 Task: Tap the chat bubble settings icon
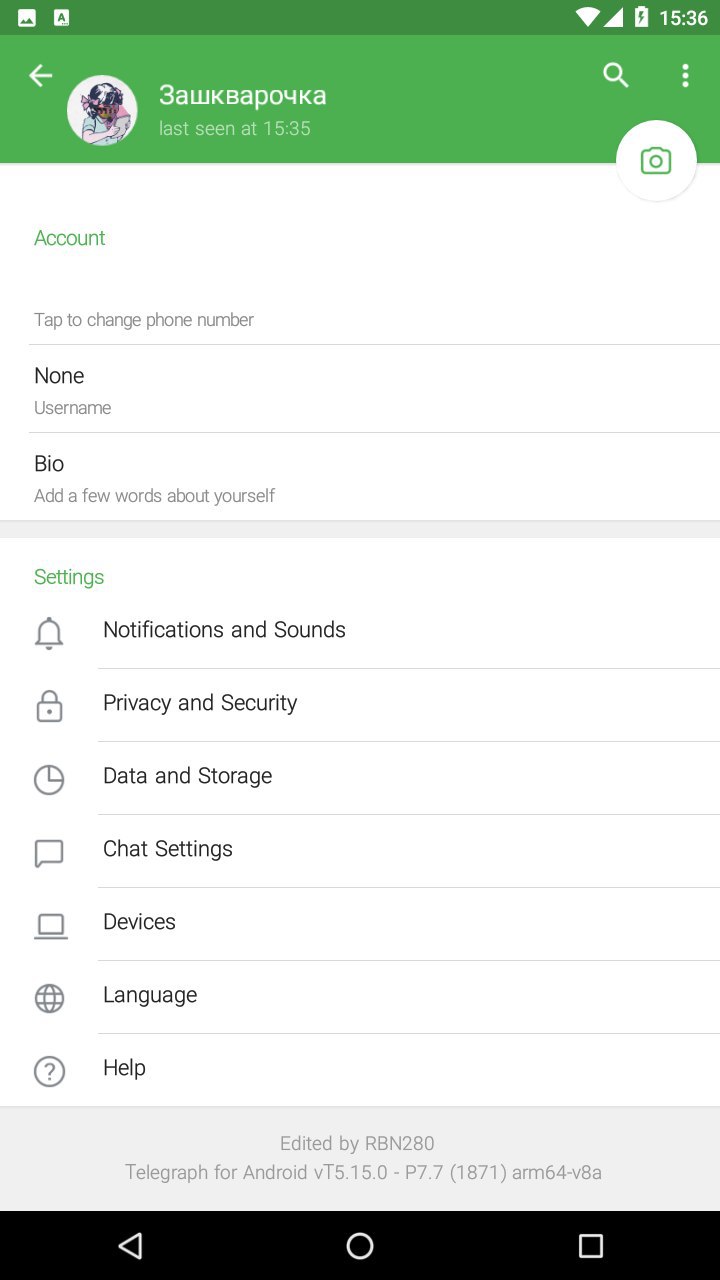tap(49, 852)
